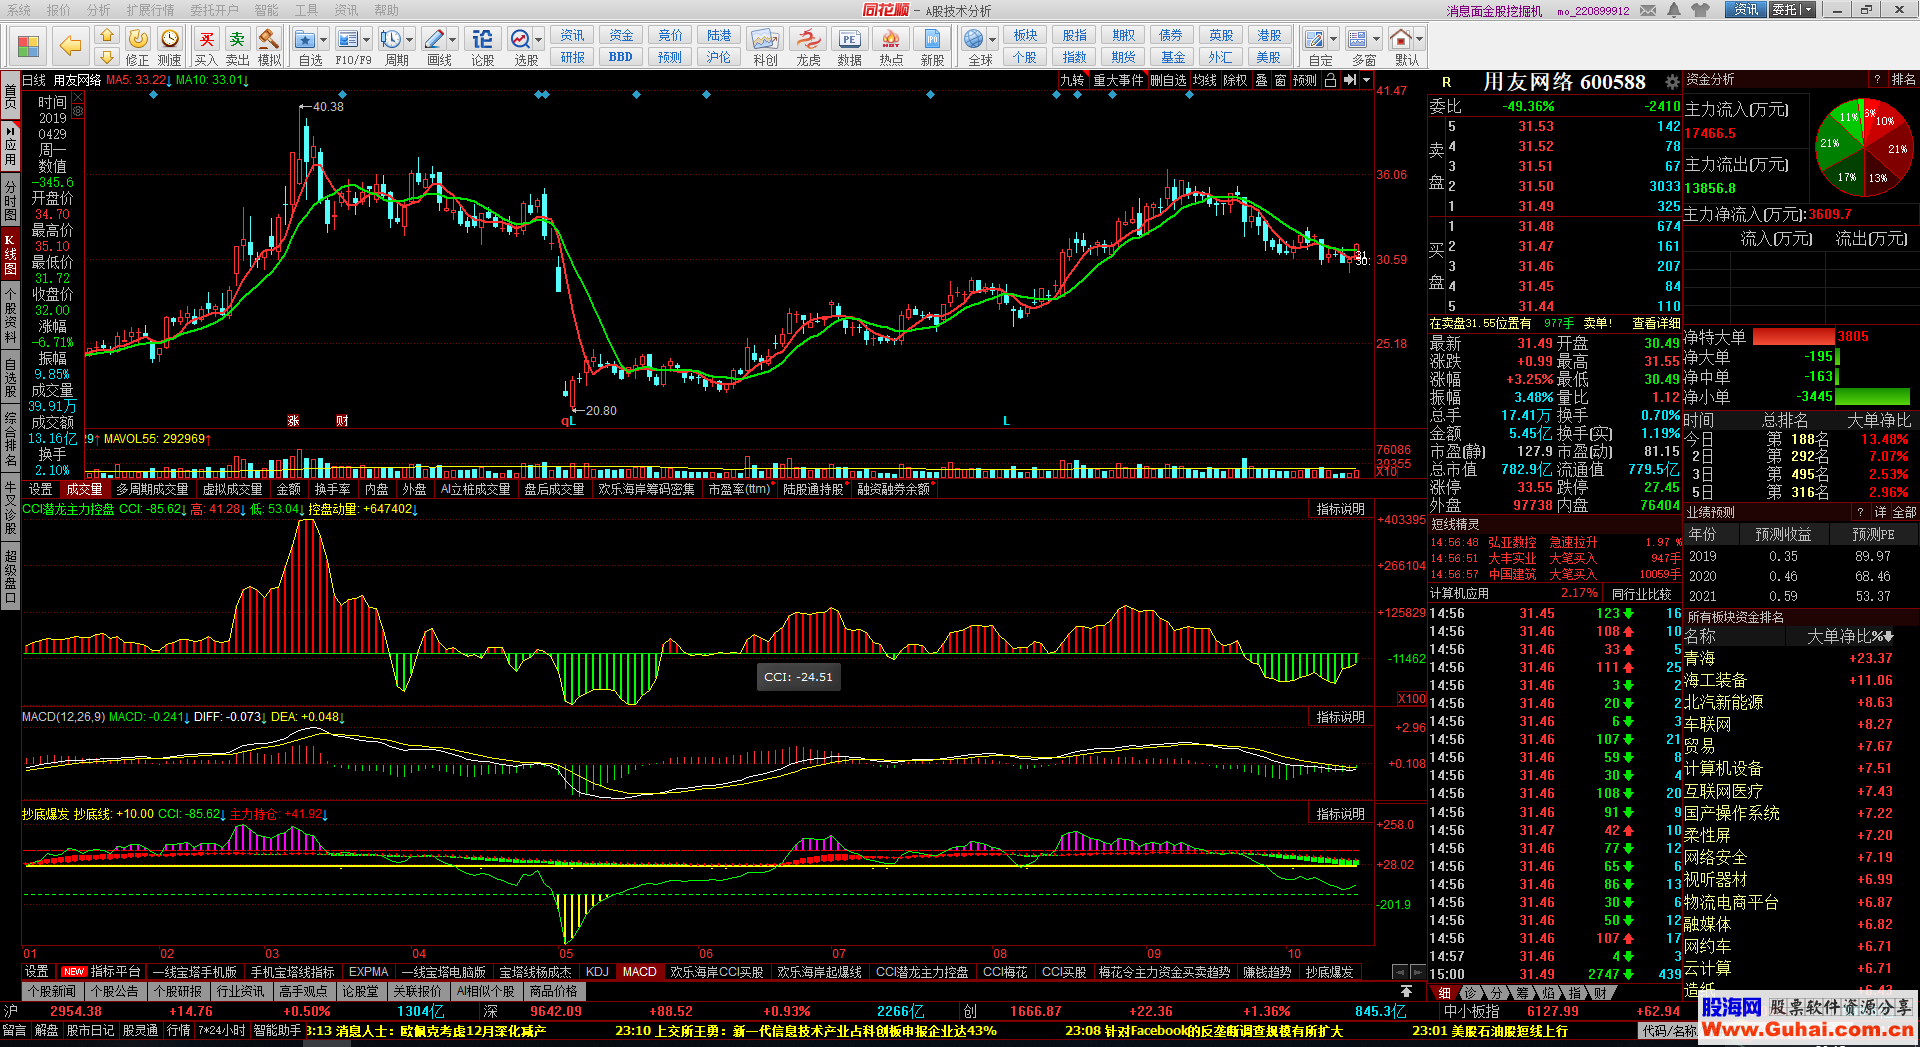1920x1047 pixels.
Task: Toggle 重大事件 major events markers
Action: (1117, 80)
